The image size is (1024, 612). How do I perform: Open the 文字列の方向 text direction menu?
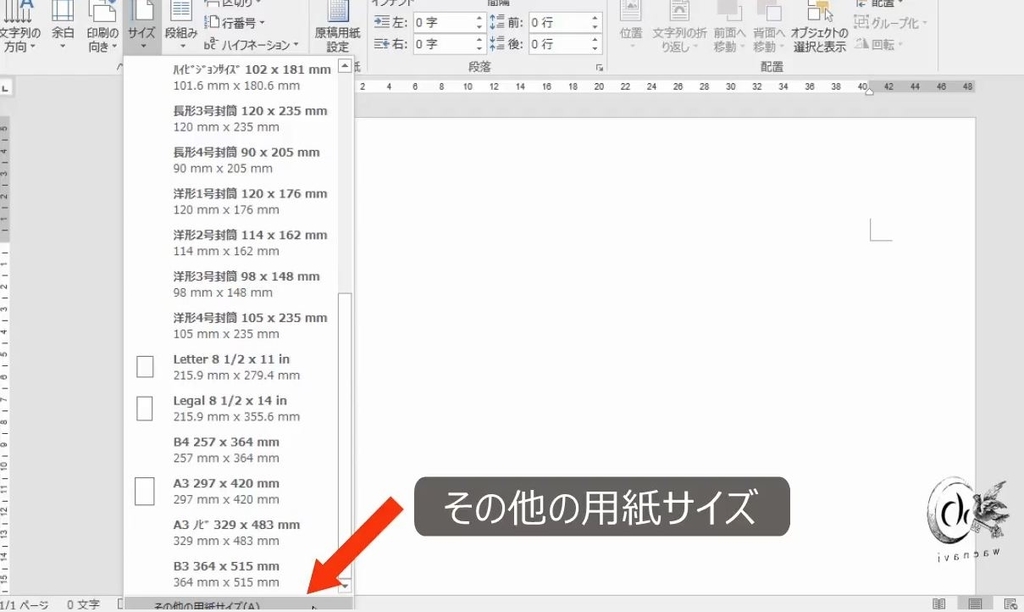point(18,27)
